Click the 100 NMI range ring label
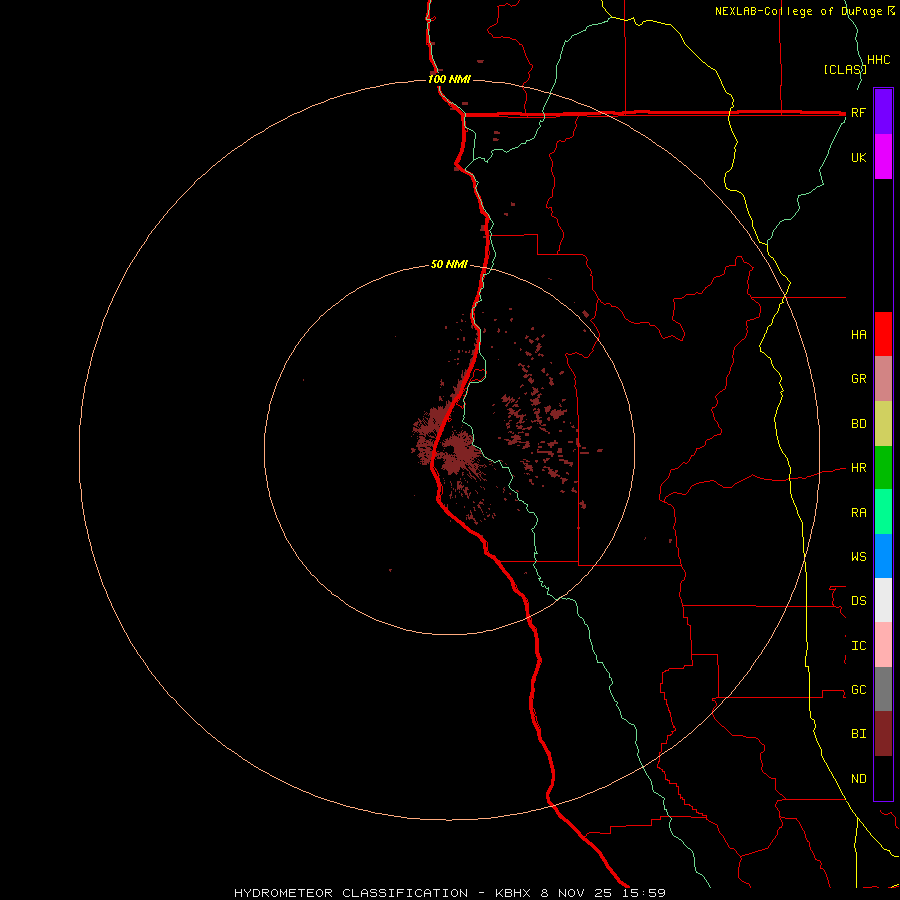The image size is (900, 900). point(449,79)
